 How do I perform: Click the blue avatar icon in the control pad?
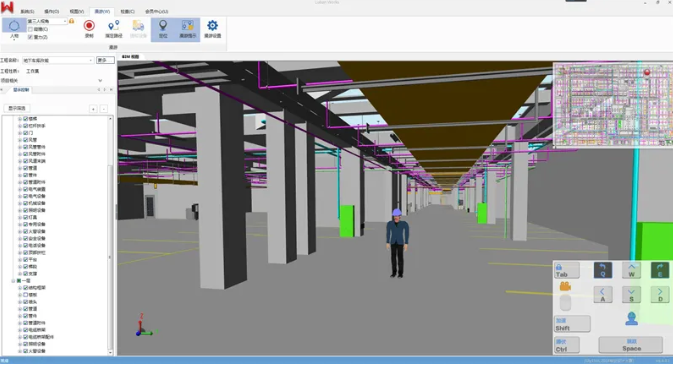pos(631,319)
